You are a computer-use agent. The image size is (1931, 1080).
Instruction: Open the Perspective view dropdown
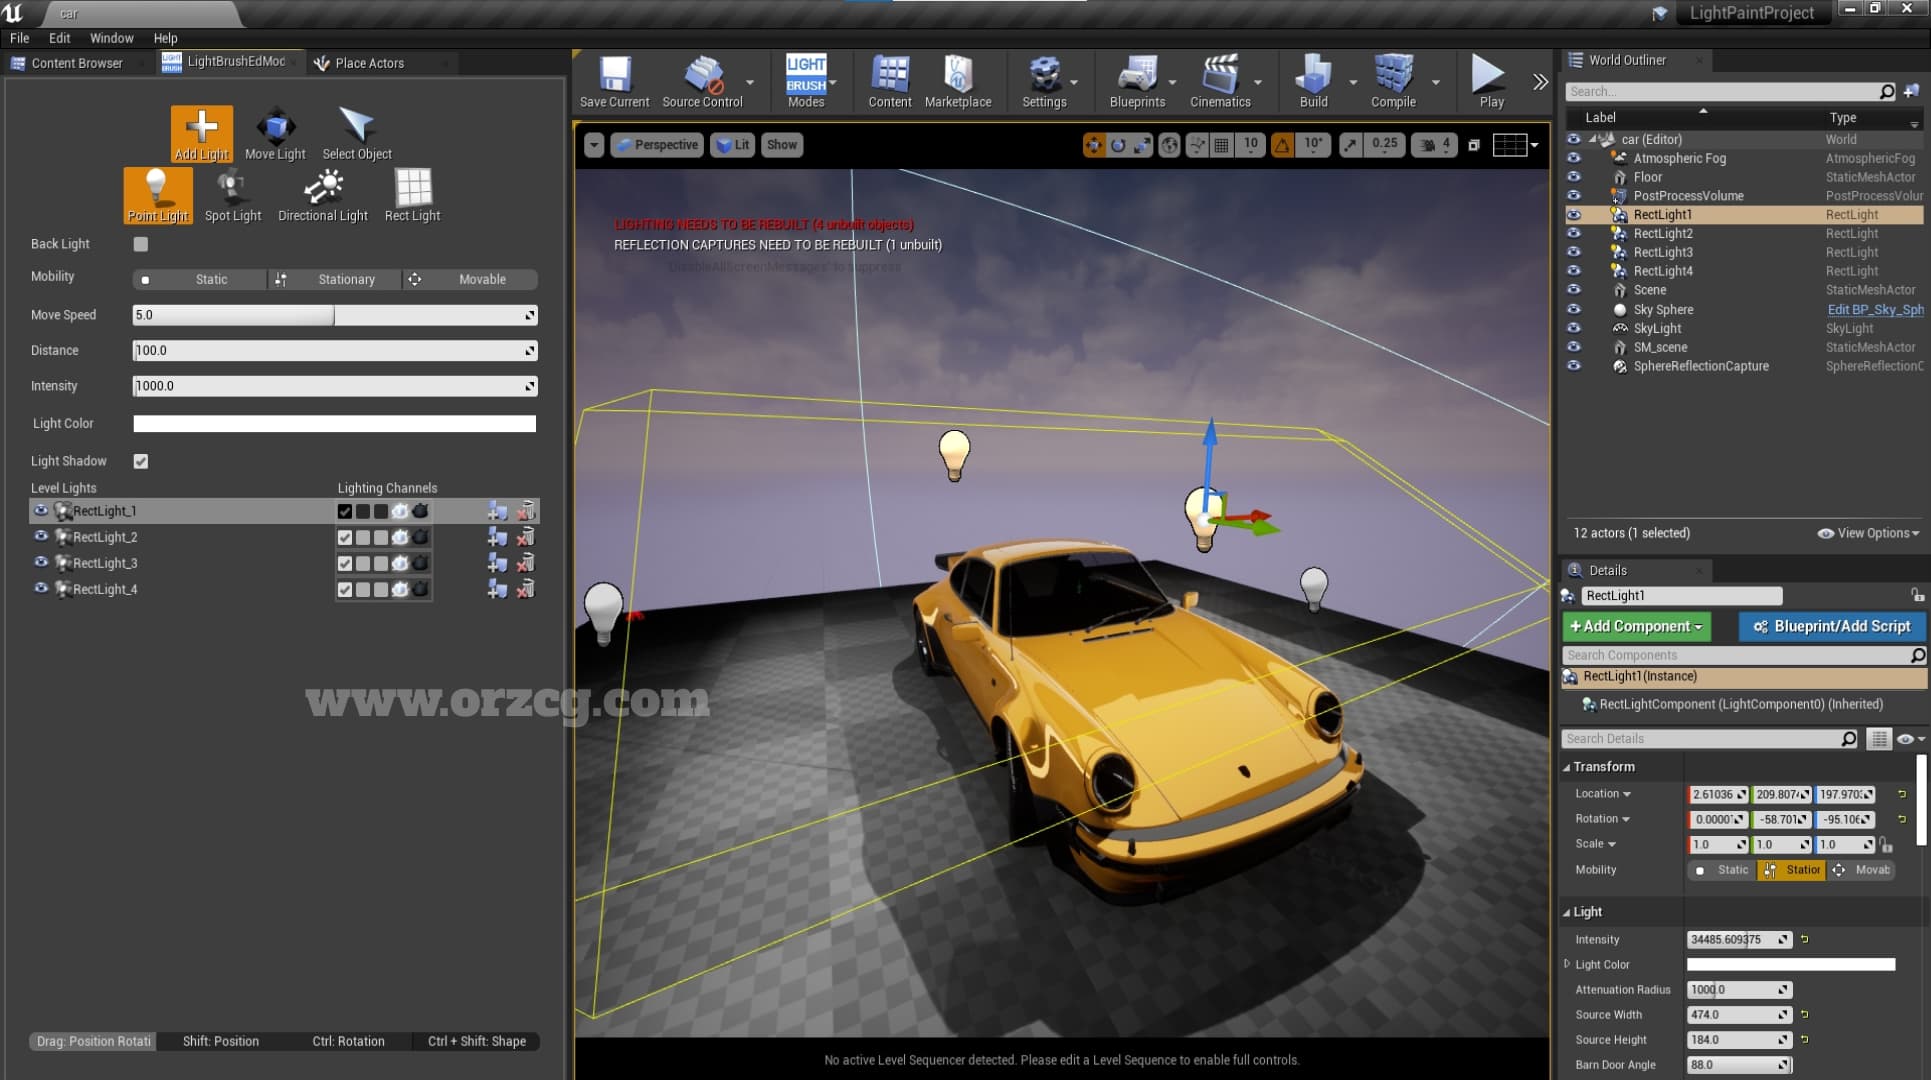pos(656,145)
